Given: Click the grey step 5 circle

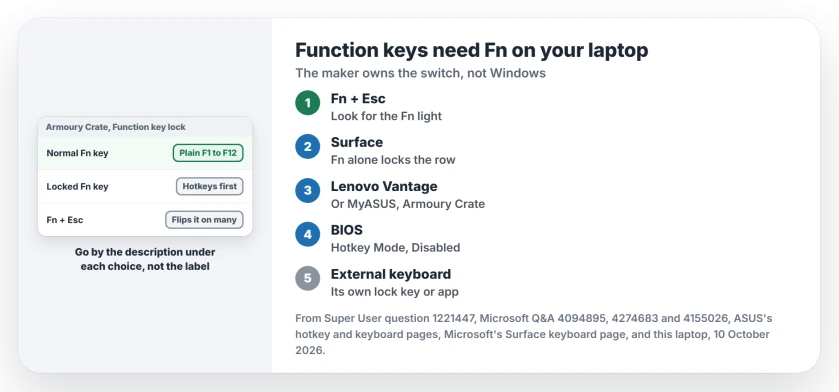Looking at the screenshot, I should tap(308, 278).
